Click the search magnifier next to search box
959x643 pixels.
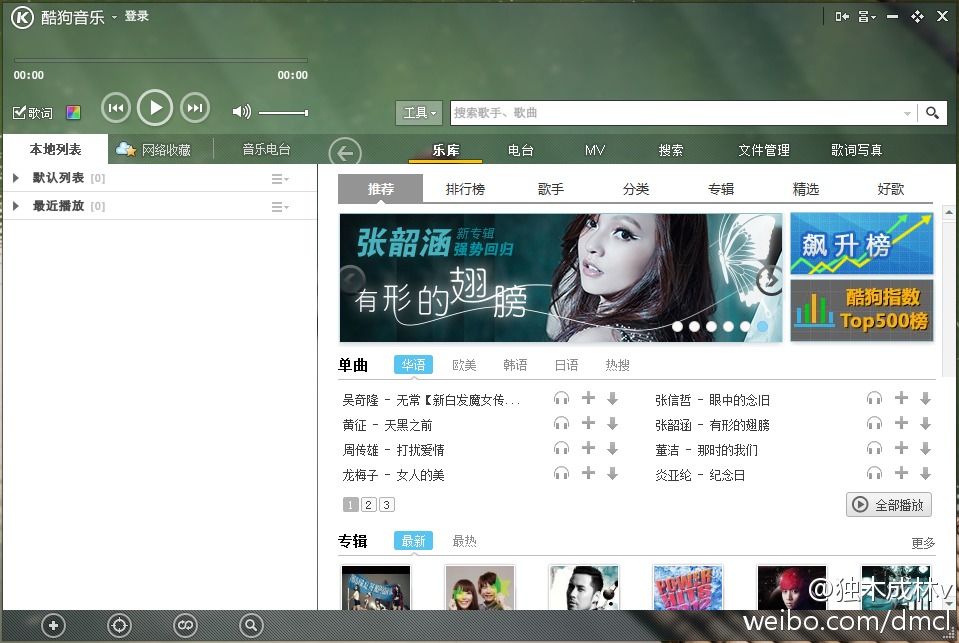pyautogui.click(x=932, y=113)
